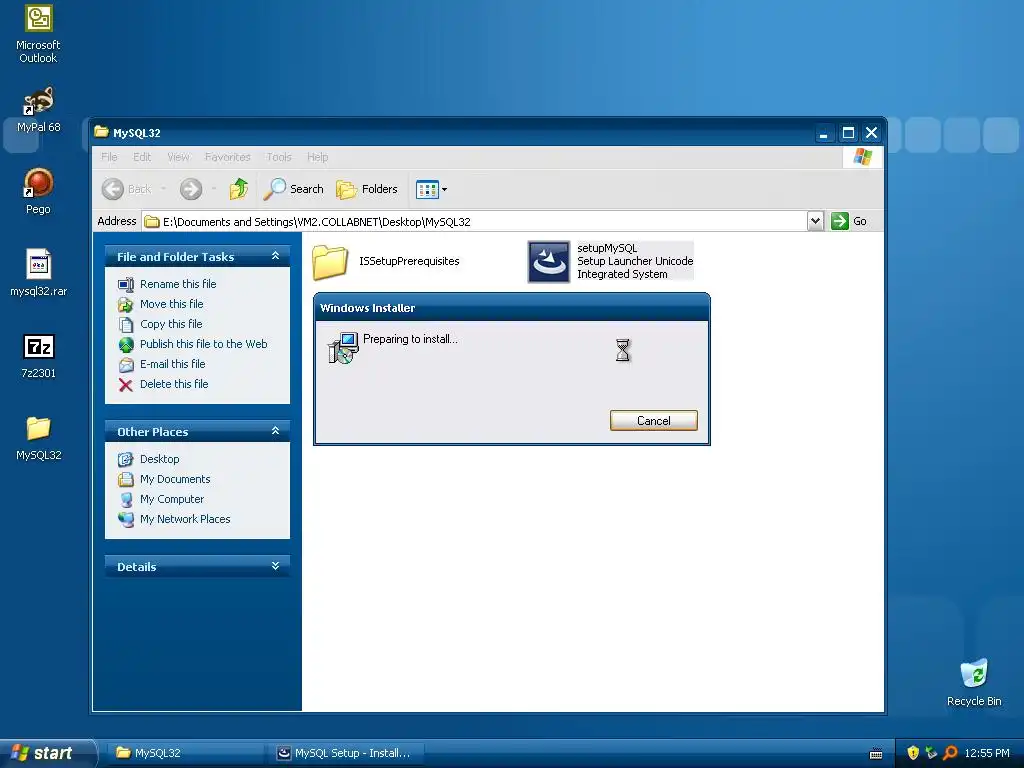The width and height of the screenshot is (1024, 768).
Task: Open the View menu
Action: 178,157
